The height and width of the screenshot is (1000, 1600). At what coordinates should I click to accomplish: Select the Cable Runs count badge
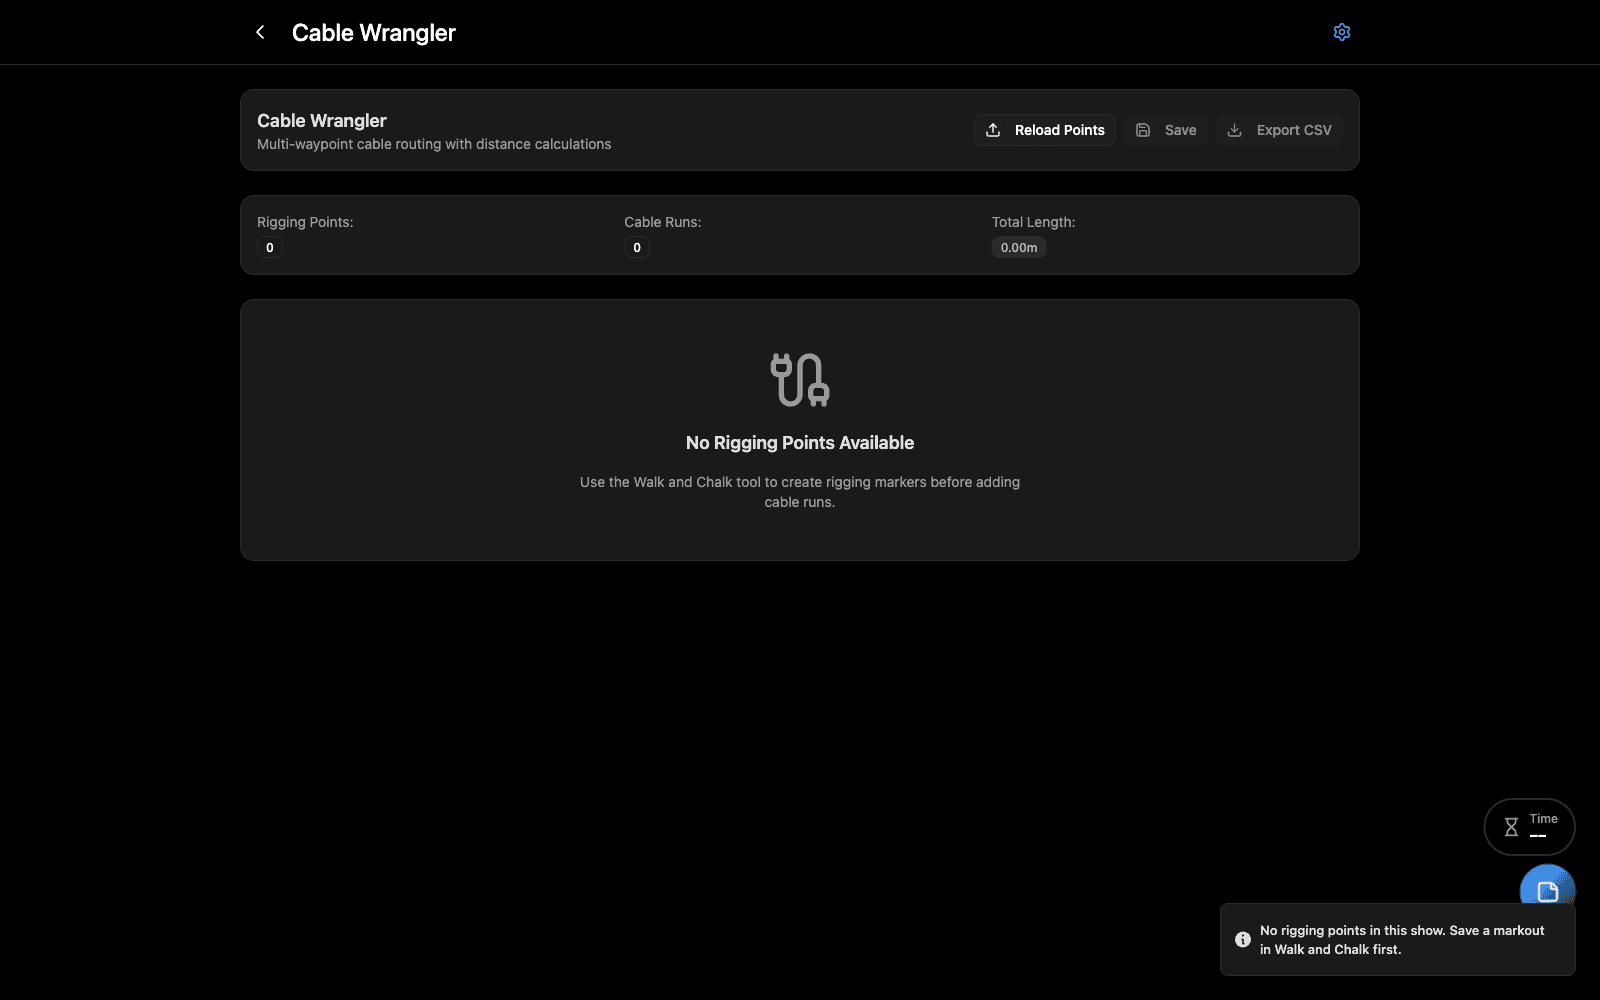pyautogui.click(x=637, y=248)
